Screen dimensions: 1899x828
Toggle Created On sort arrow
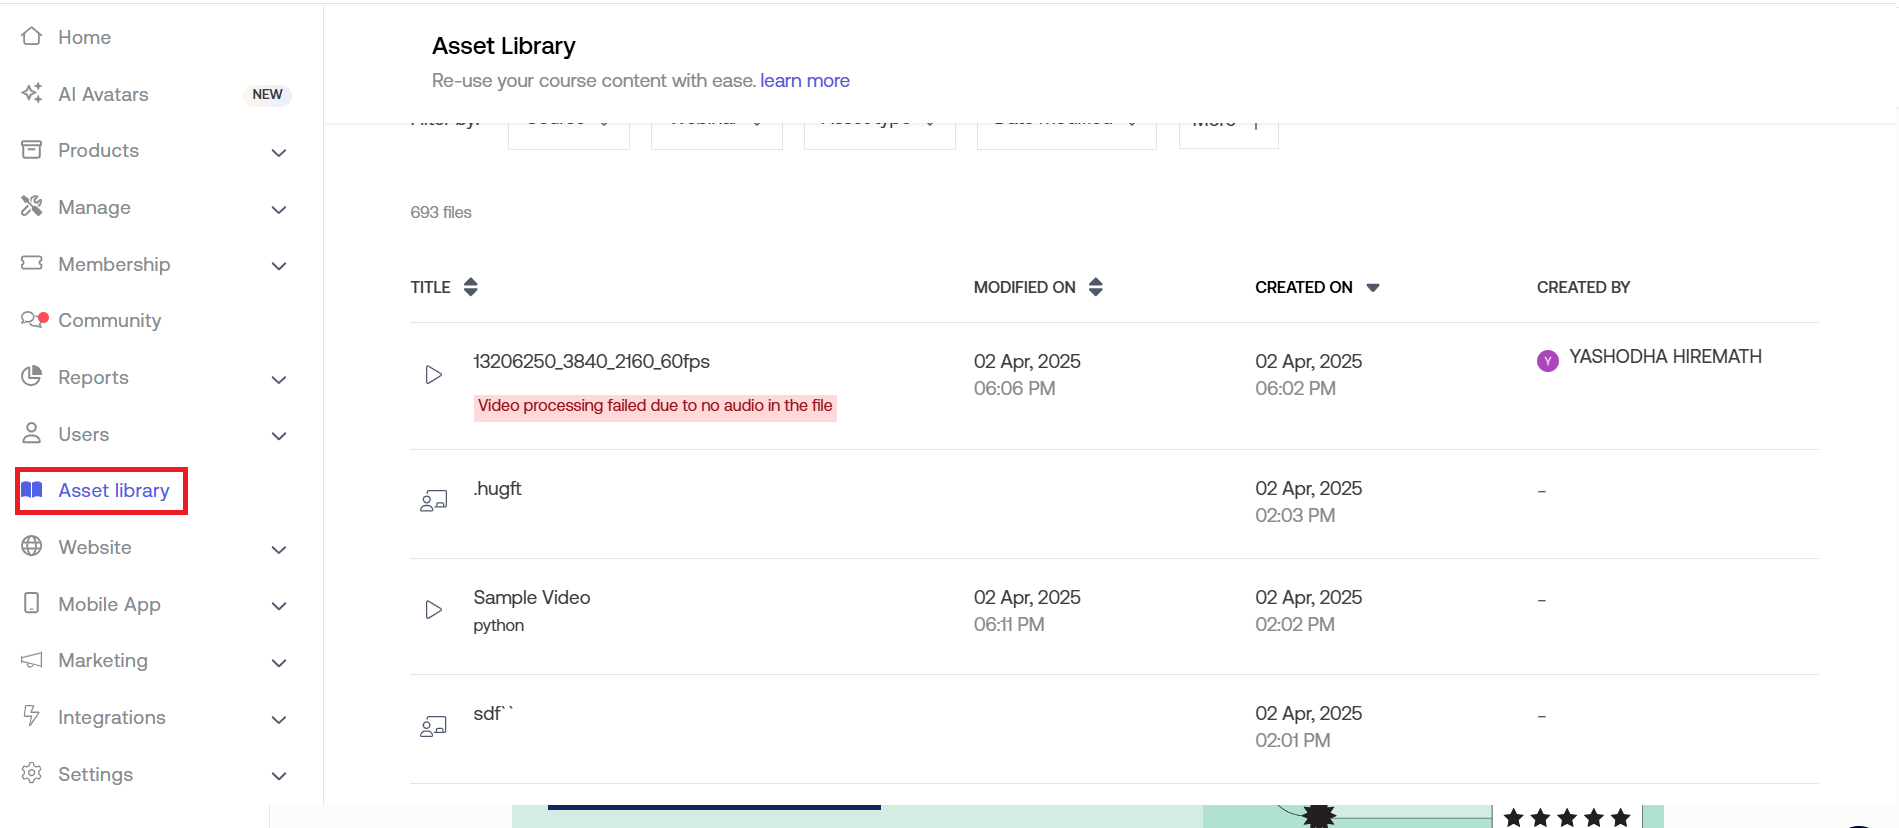coord(1372,288)
